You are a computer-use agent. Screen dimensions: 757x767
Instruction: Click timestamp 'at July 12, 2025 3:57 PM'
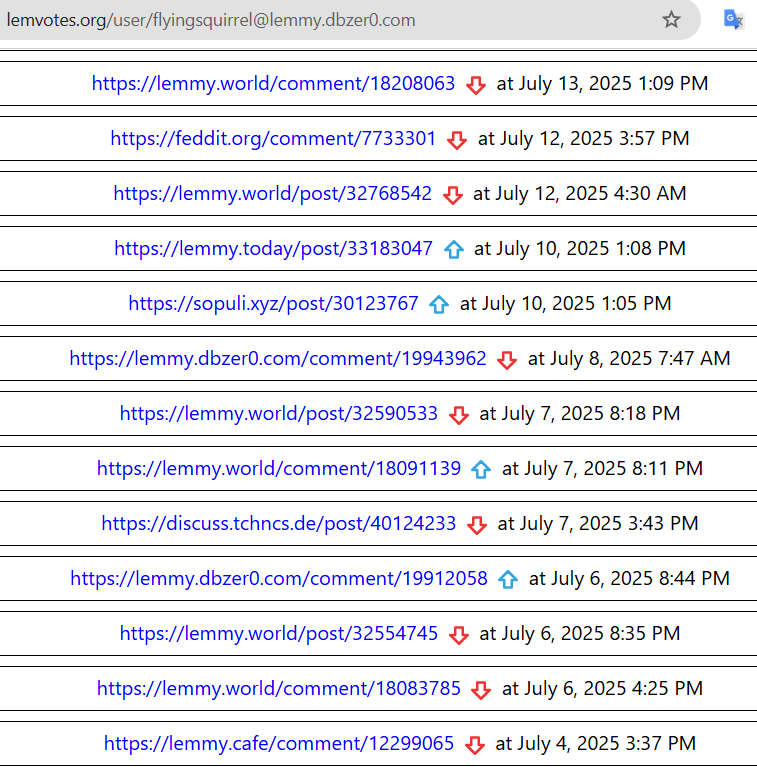[x=583, y=138]
